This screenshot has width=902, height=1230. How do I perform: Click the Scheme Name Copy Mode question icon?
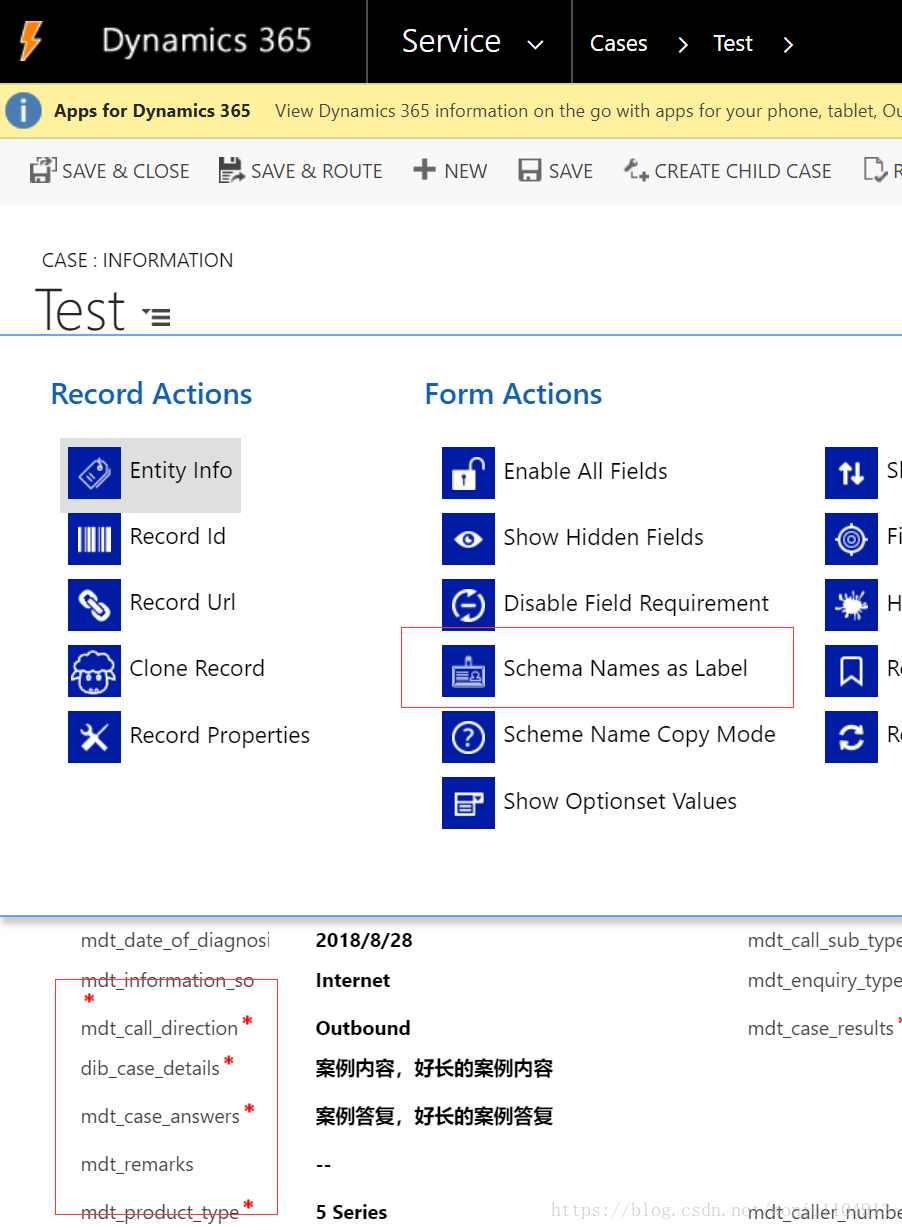[468, 737]
